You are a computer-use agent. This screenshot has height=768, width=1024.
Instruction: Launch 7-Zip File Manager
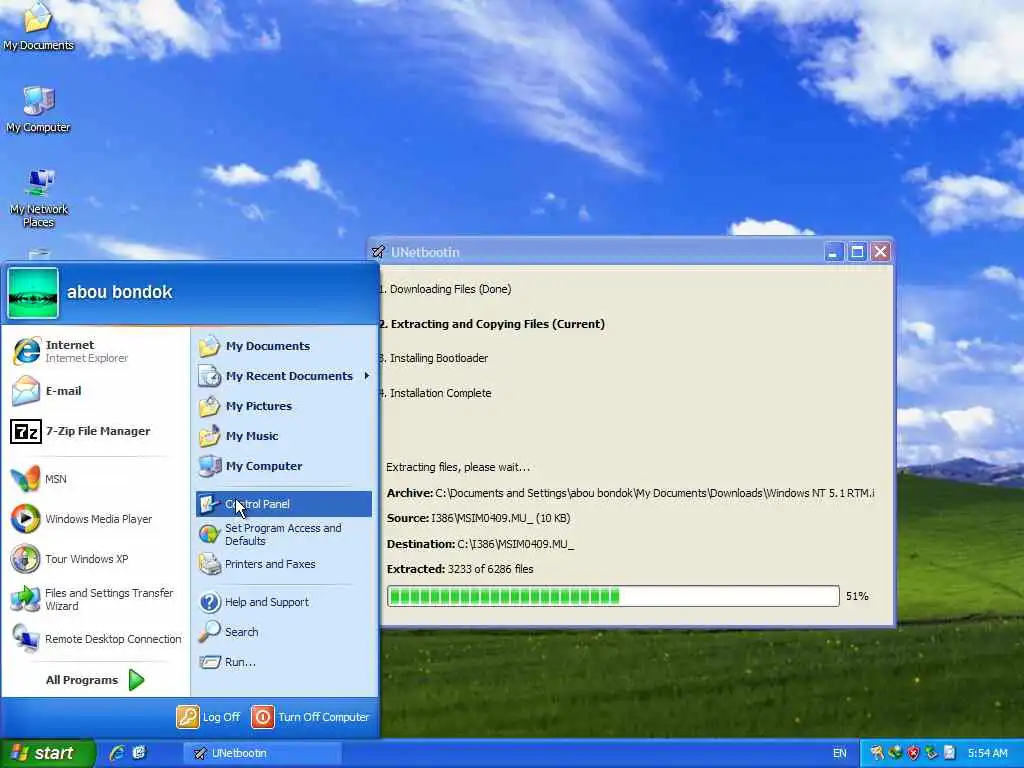pyautogui.click(x=95, y=431)
